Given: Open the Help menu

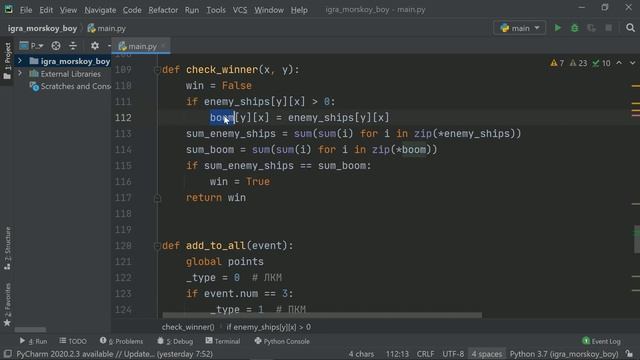Looking at the screenshot, I should tap(299, 9).
